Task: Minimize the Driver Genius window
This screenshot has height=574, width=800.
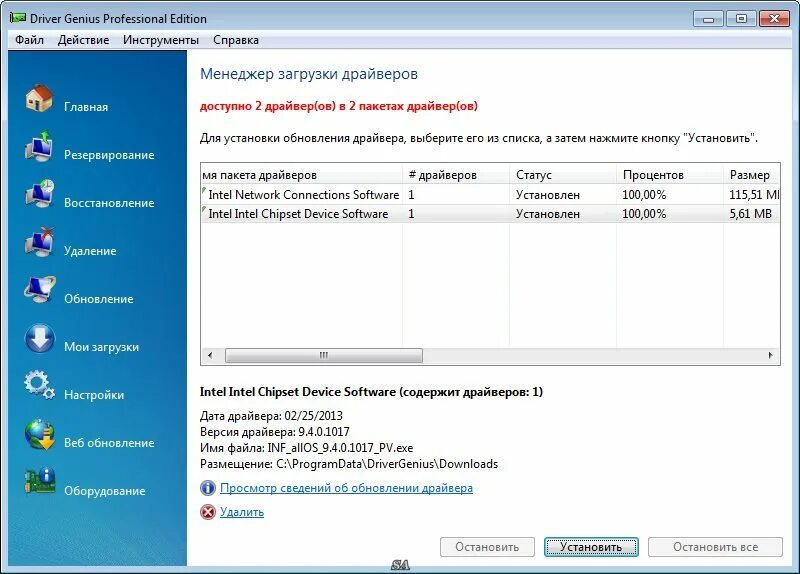Action: (708, 19)
